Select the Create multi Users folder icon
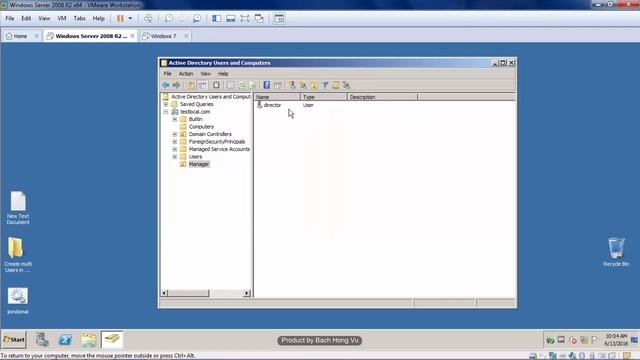Image resolution: width=640 pixels, height=360 pixels. point(18,255)
